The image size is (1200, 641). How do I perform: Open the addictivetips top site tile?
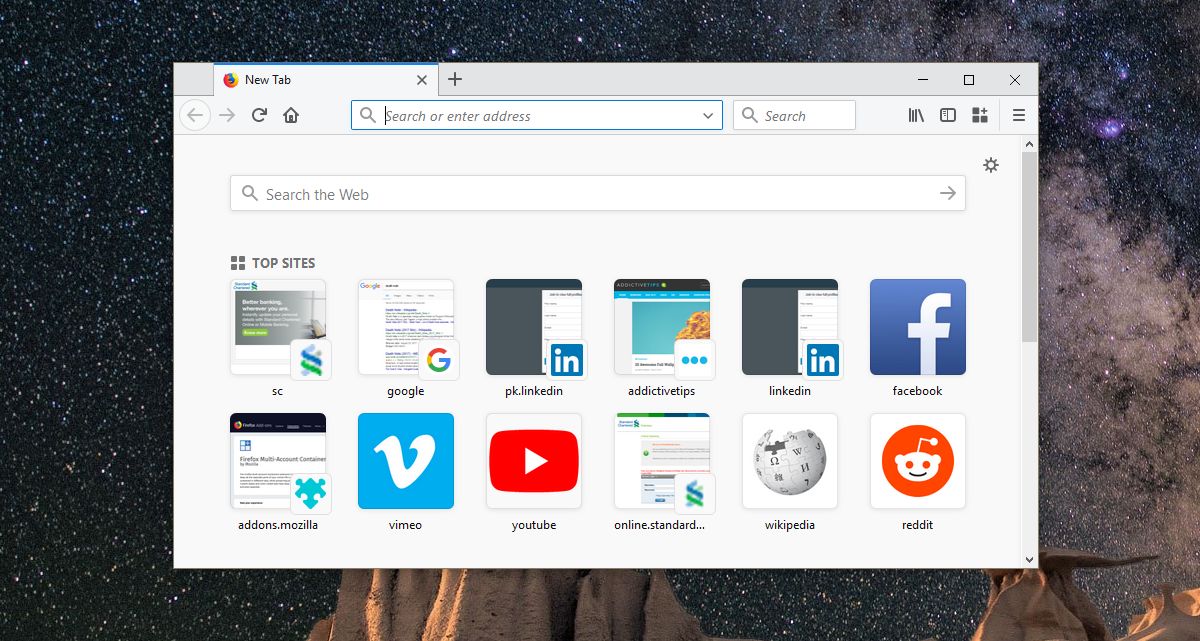pos(662,327)
